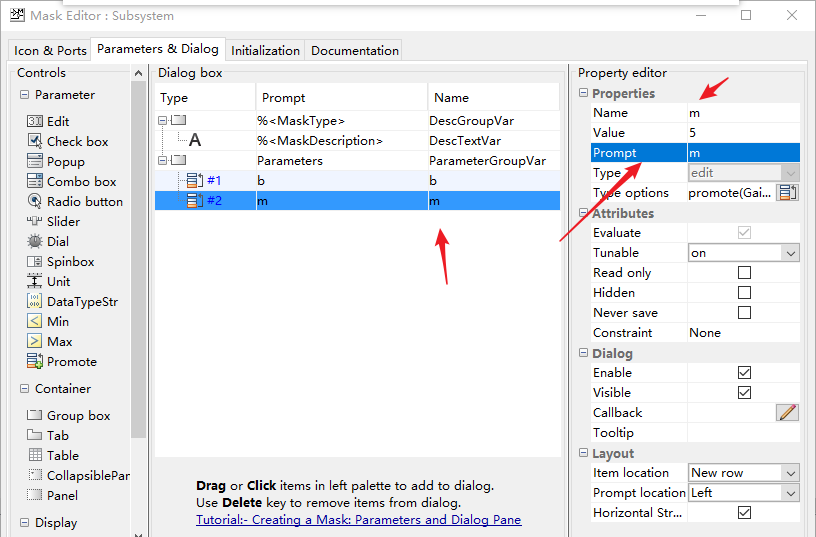
Task: Collapse the Container controls section
Action: 24,389
